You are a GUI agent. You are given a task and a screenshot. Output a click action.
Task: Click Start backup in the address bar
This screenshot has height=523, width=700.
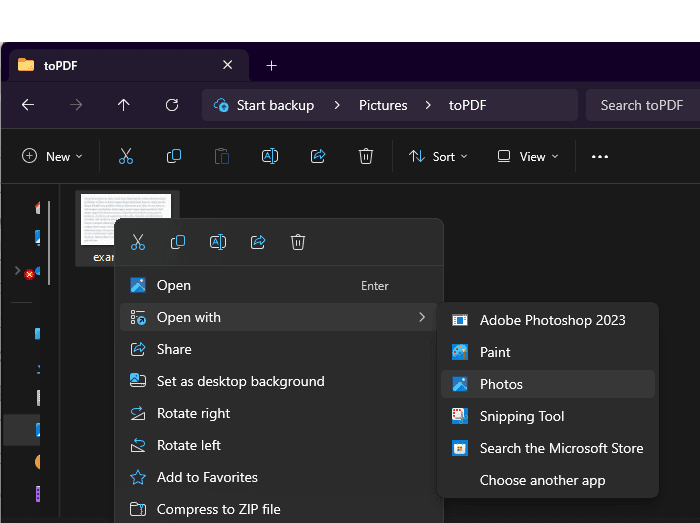click(275, 105)
